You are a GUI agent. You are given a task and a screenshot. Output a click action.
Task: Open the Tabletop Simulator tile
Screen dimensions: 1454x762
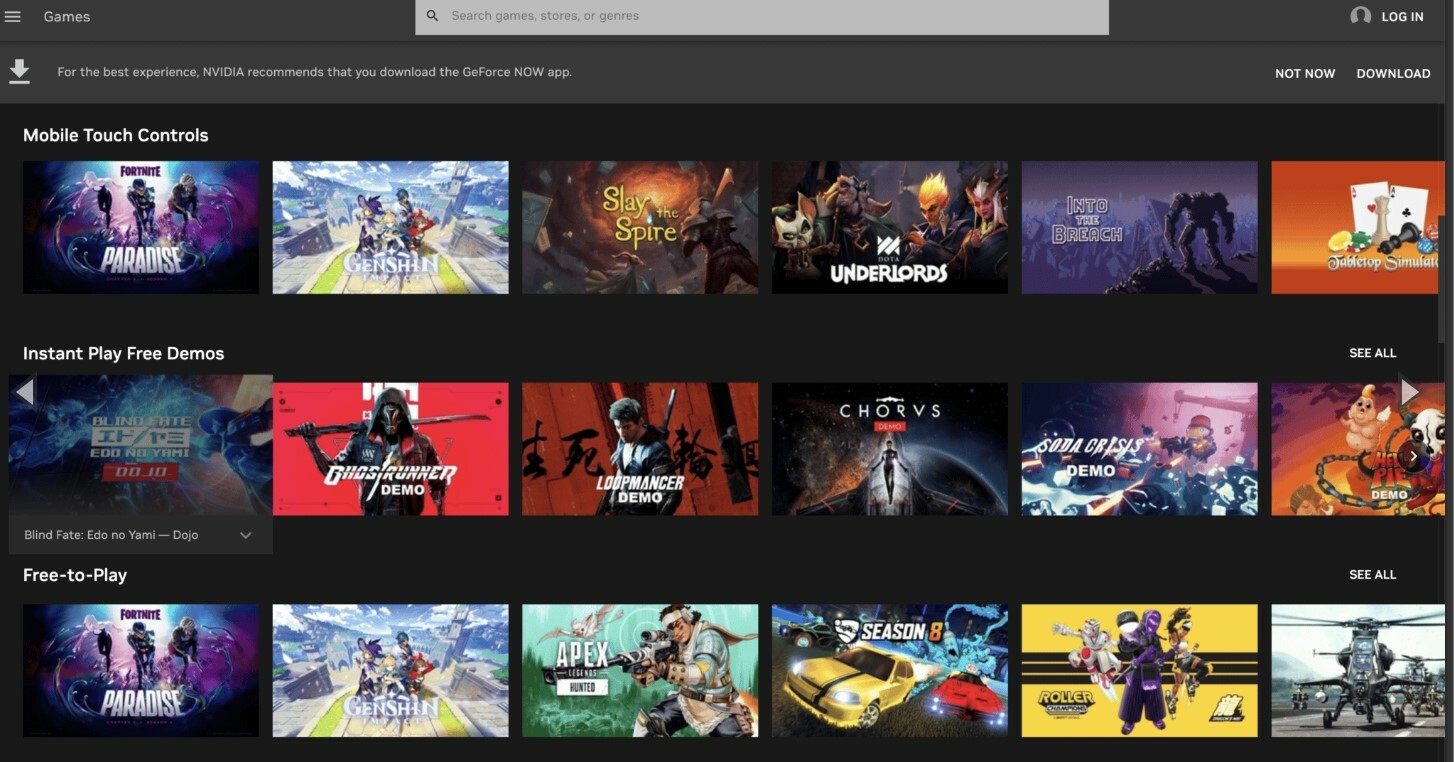click(1357, 227)
